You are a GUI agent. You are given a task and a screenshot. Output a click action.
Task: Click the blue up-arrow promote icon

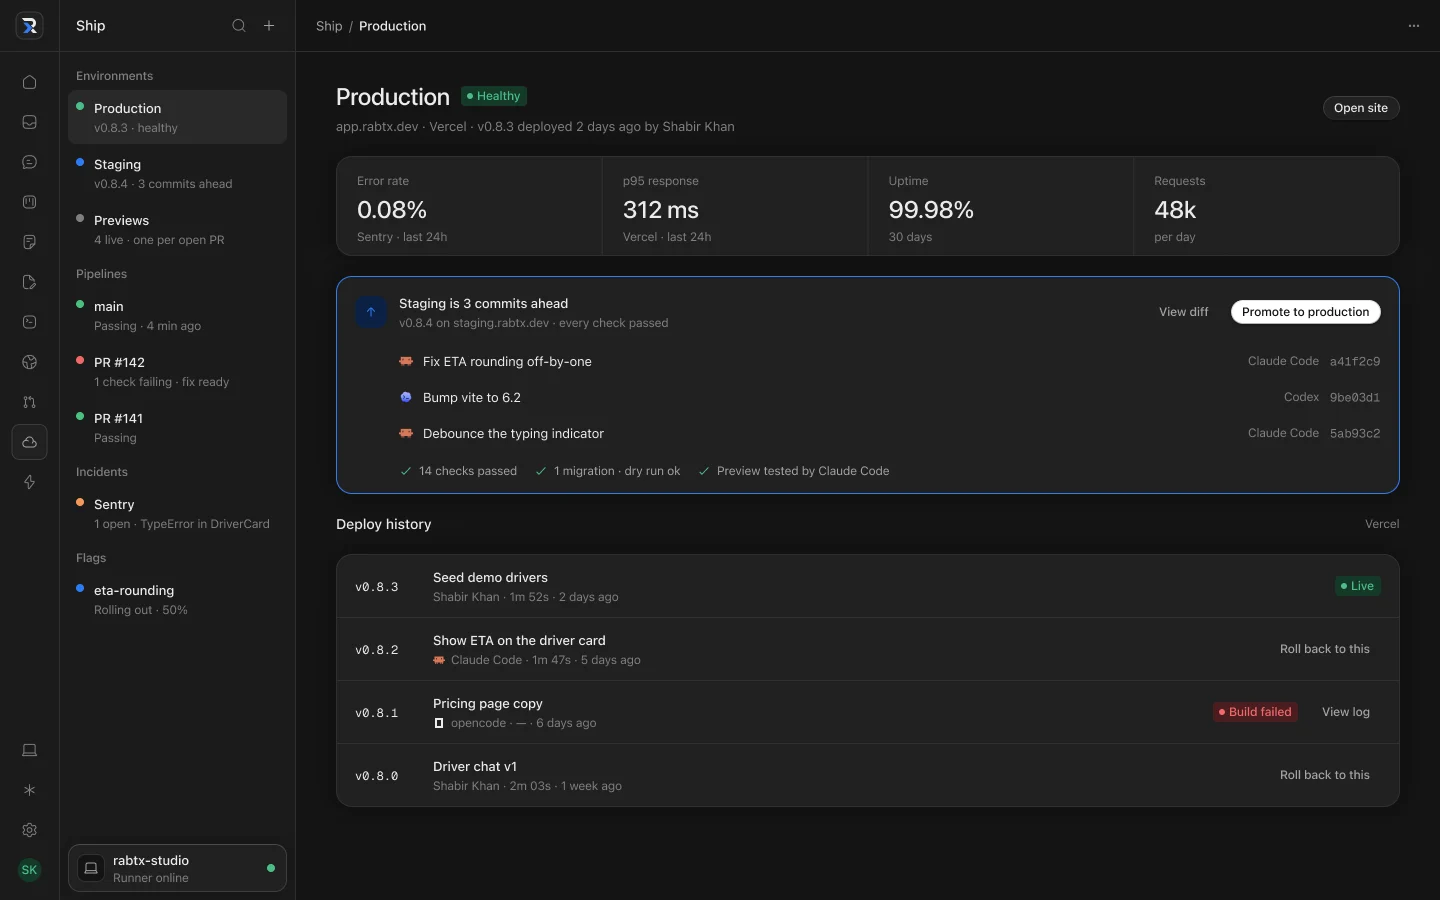tap(371, 312)
